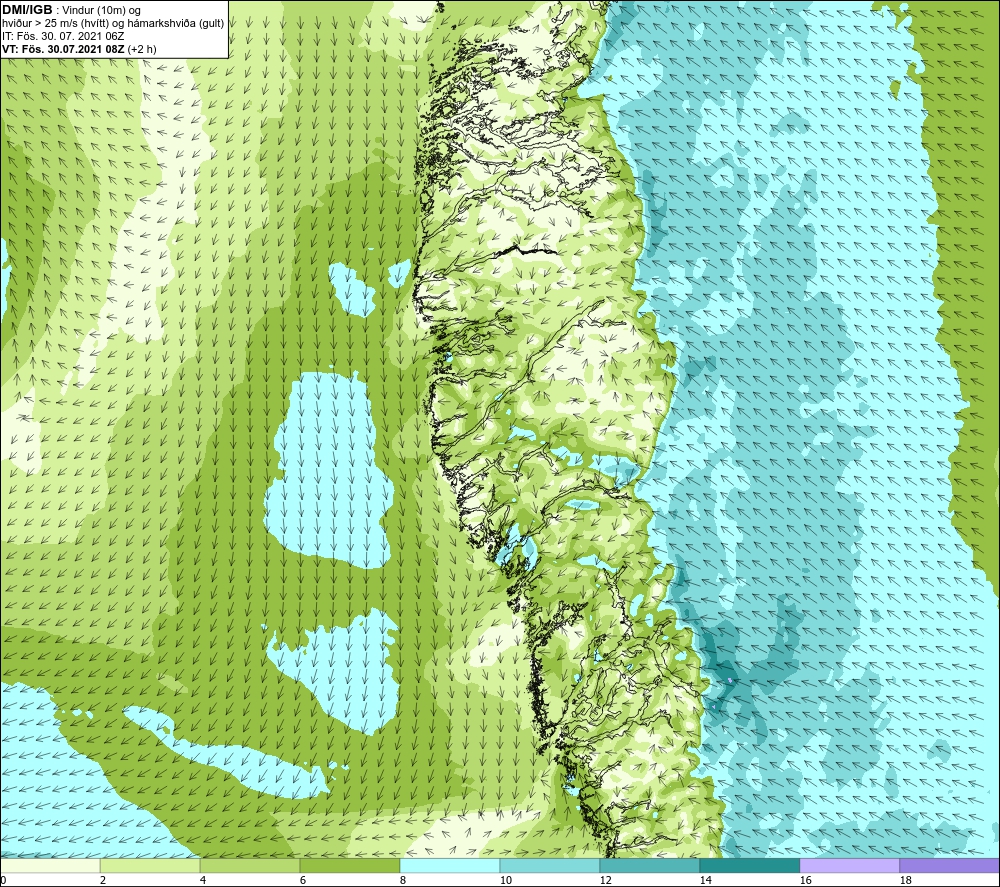The width and height of the screenshot is (1000, 887).
Task: Click the '16' label on the wind scale
Action: tap(805, 880)
